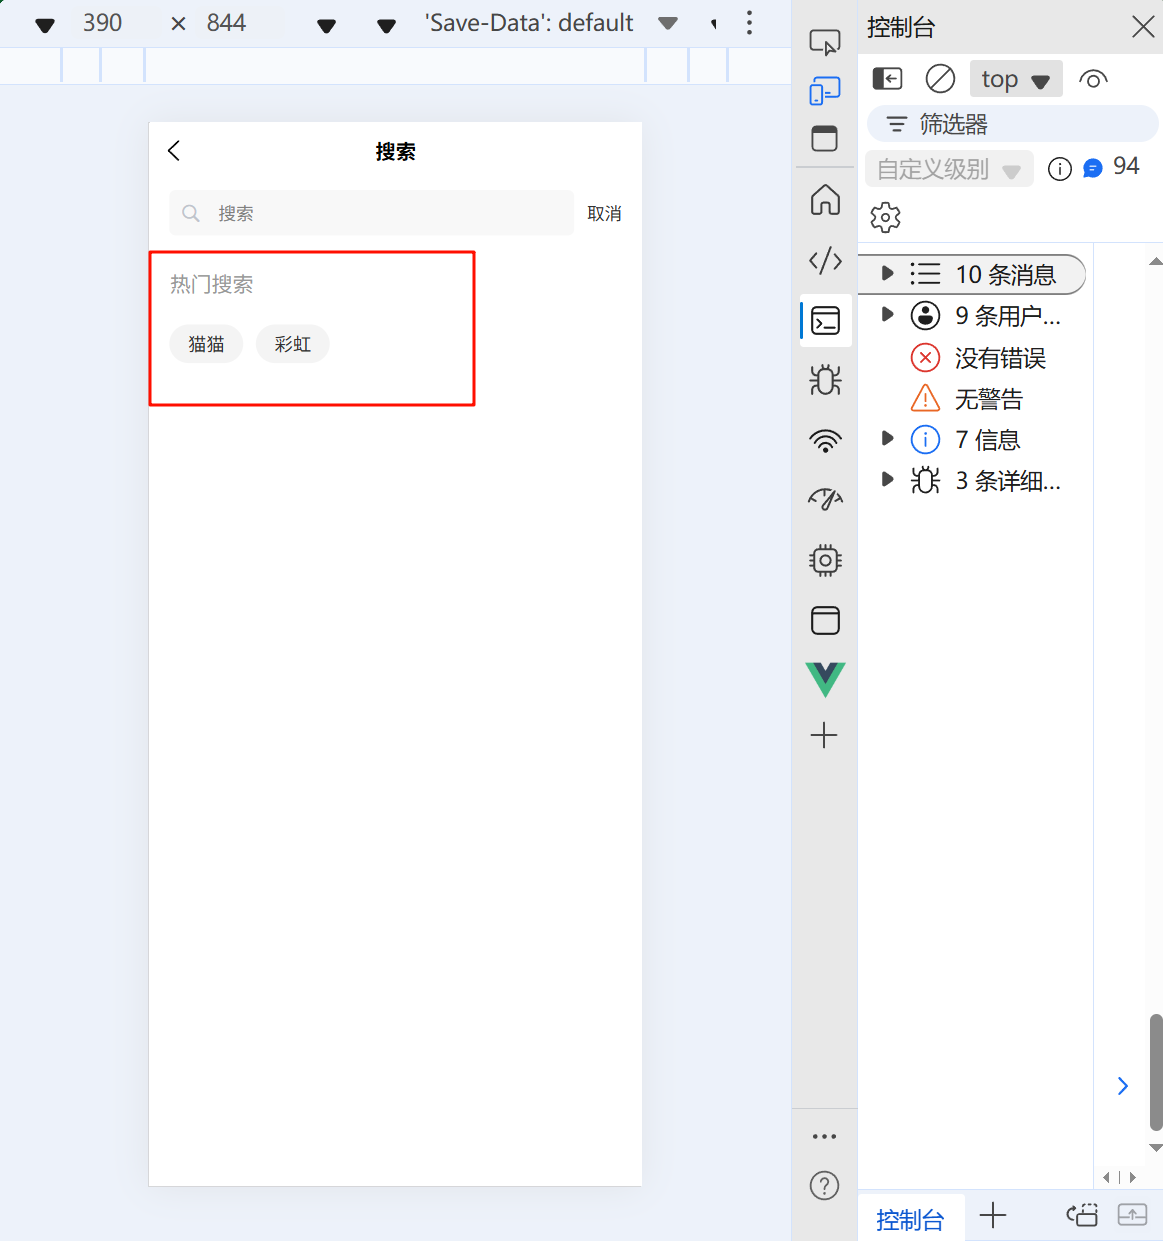
Task: Focus the 搜索 search input field
Action: [x=371, y=213]
